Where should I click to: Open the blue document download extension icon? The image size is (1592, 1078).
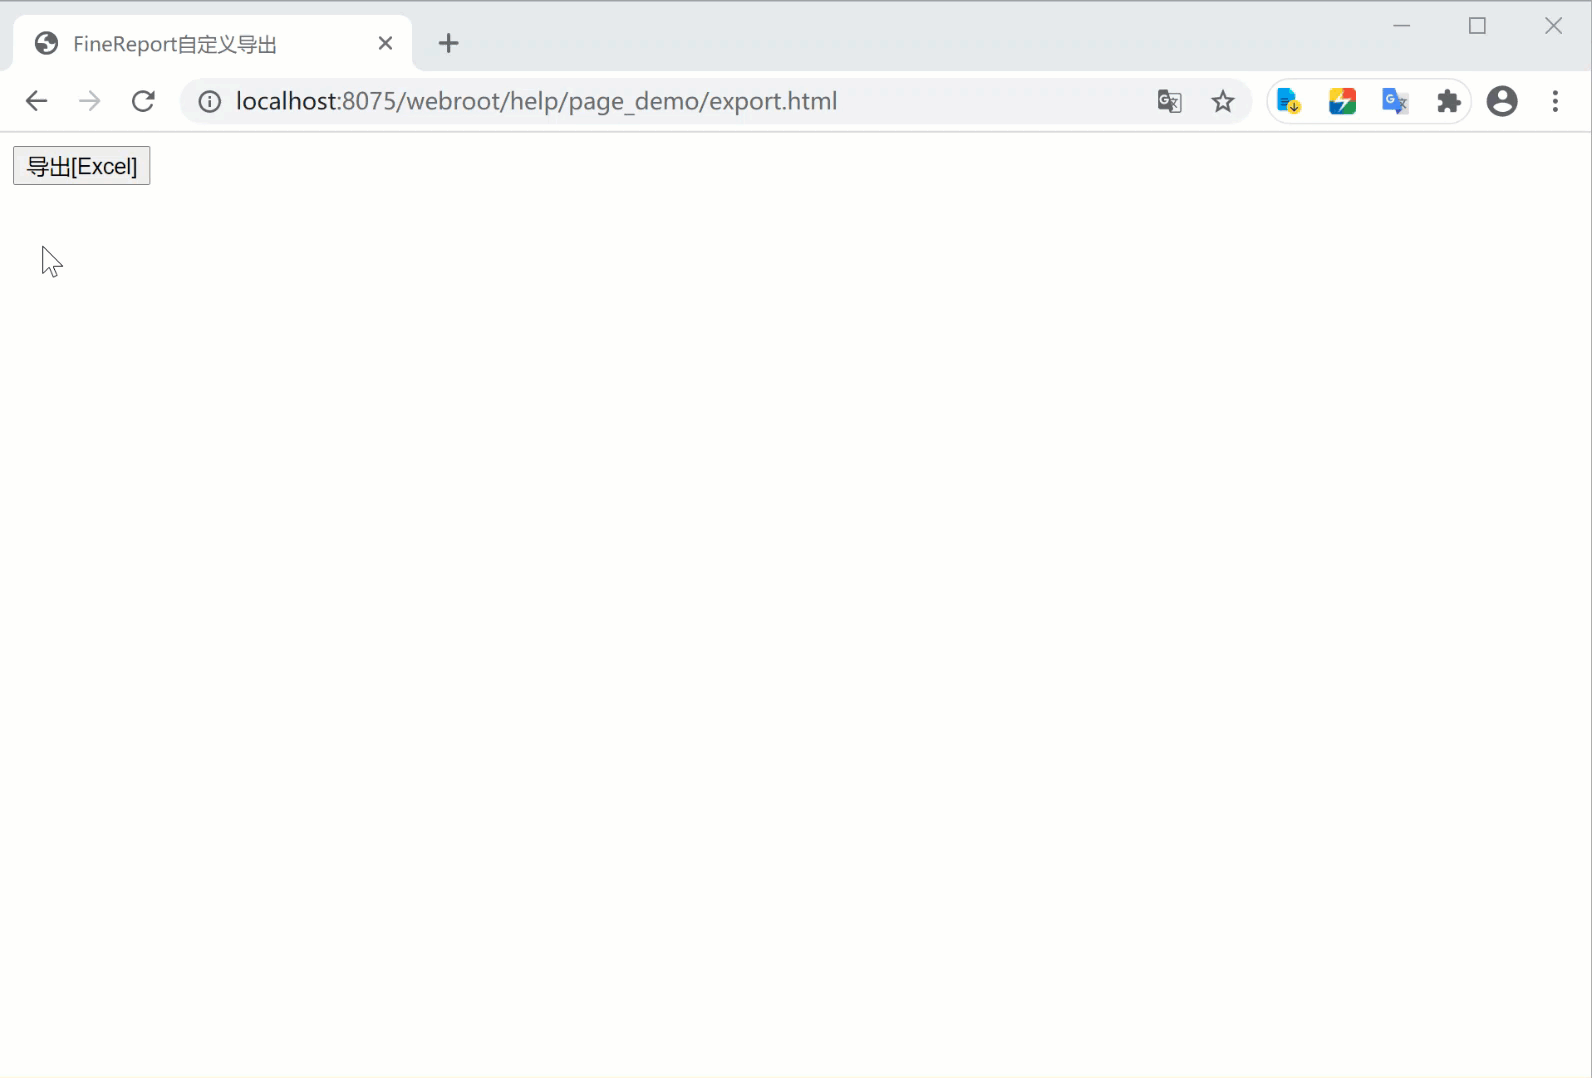pyautogui.click(x=1289, y=101)
